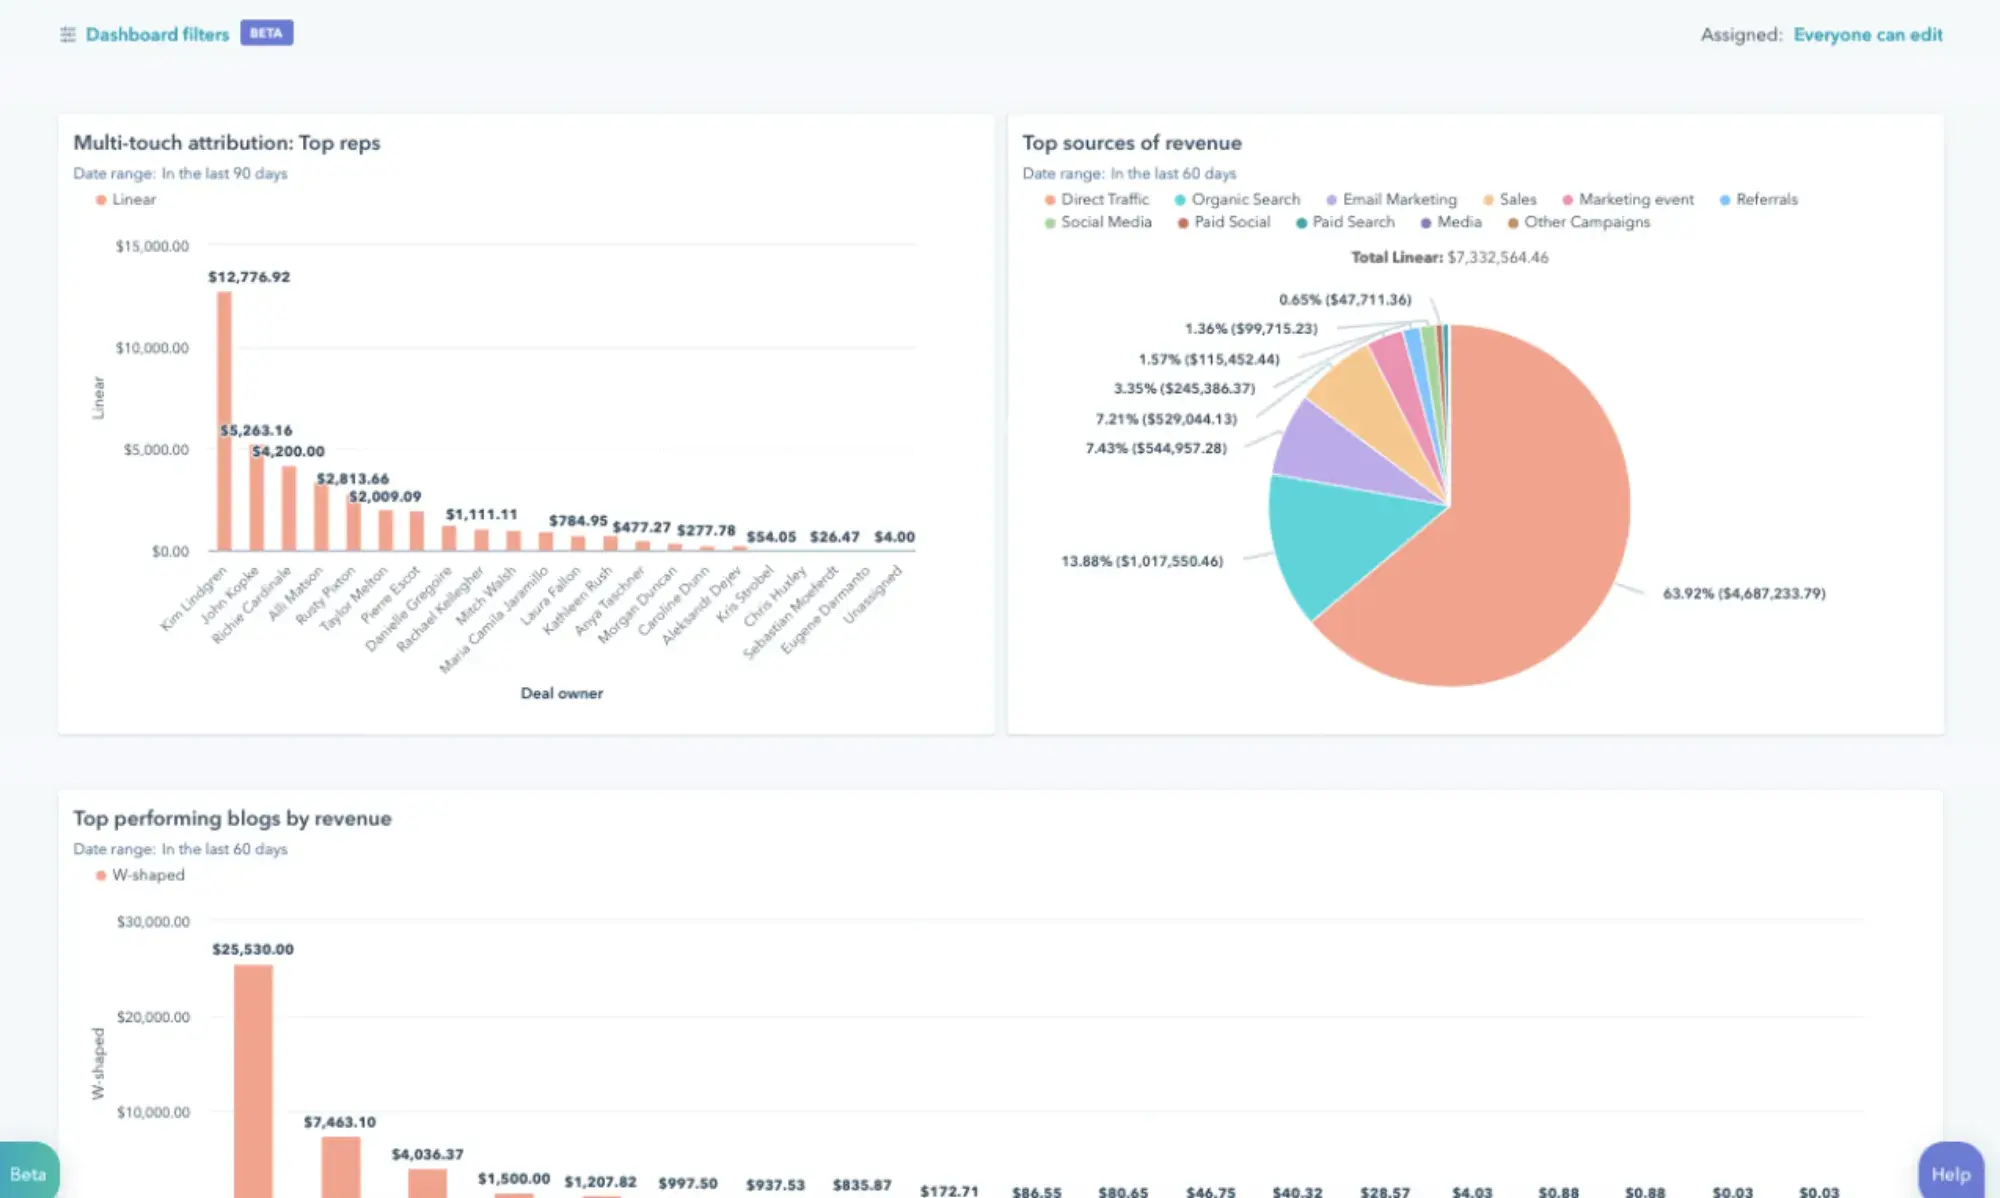2000x1198 pixels.
Task: Click the $4,200.00 bar value label
Action: pos(288,451)
